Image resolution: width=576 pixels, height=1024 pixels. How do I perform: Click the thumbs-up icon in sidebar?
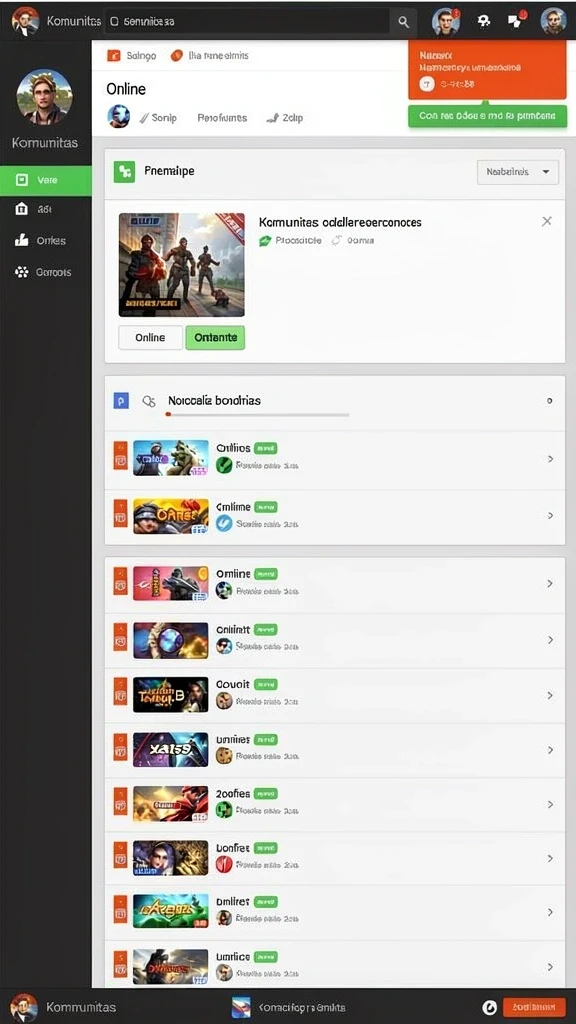(x=22, y=240)
